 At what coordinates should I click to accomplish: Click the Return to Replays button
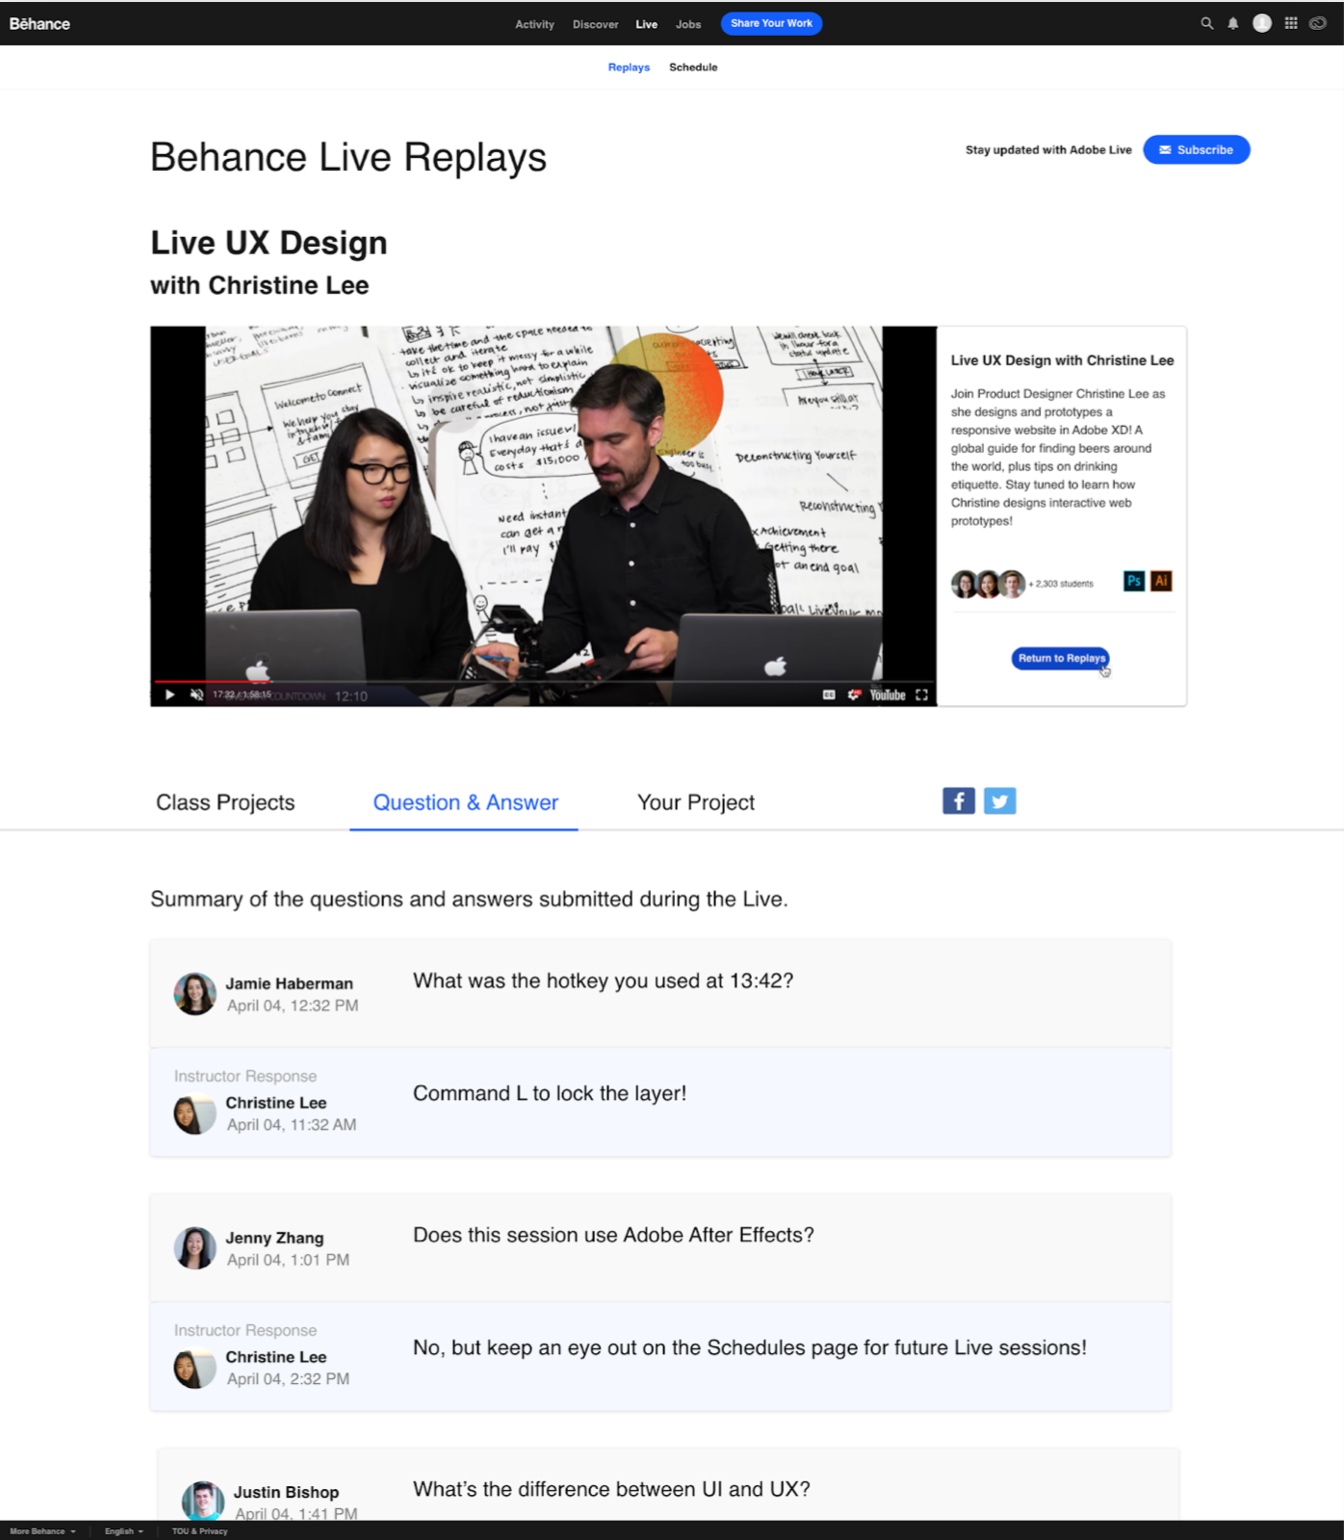coord(1060,658)
